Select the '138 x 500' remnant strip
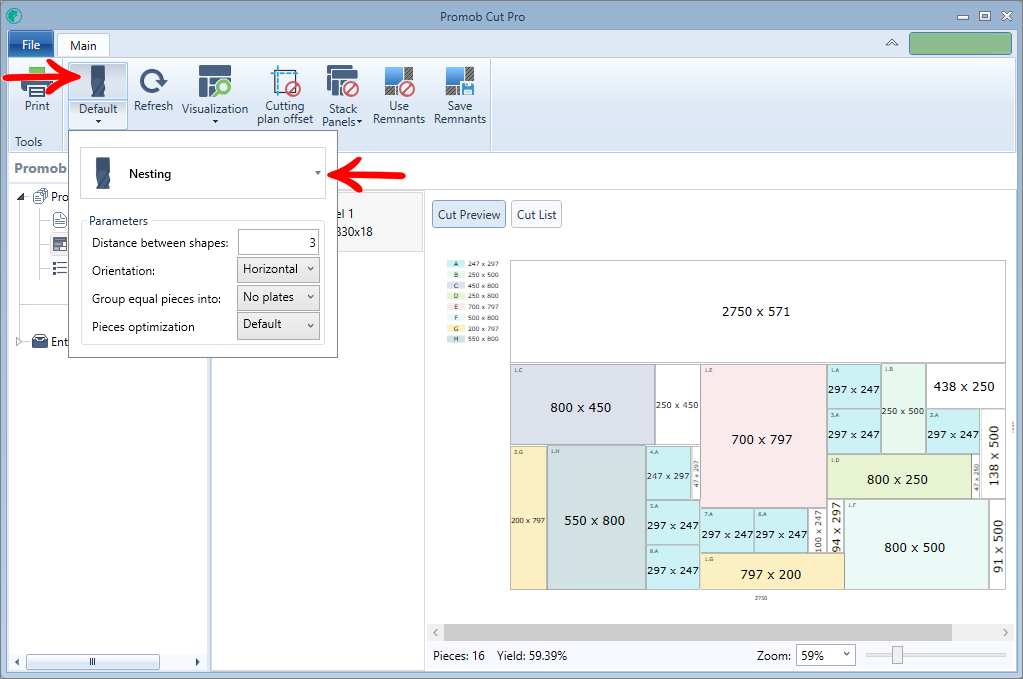 tap(993, 454)
